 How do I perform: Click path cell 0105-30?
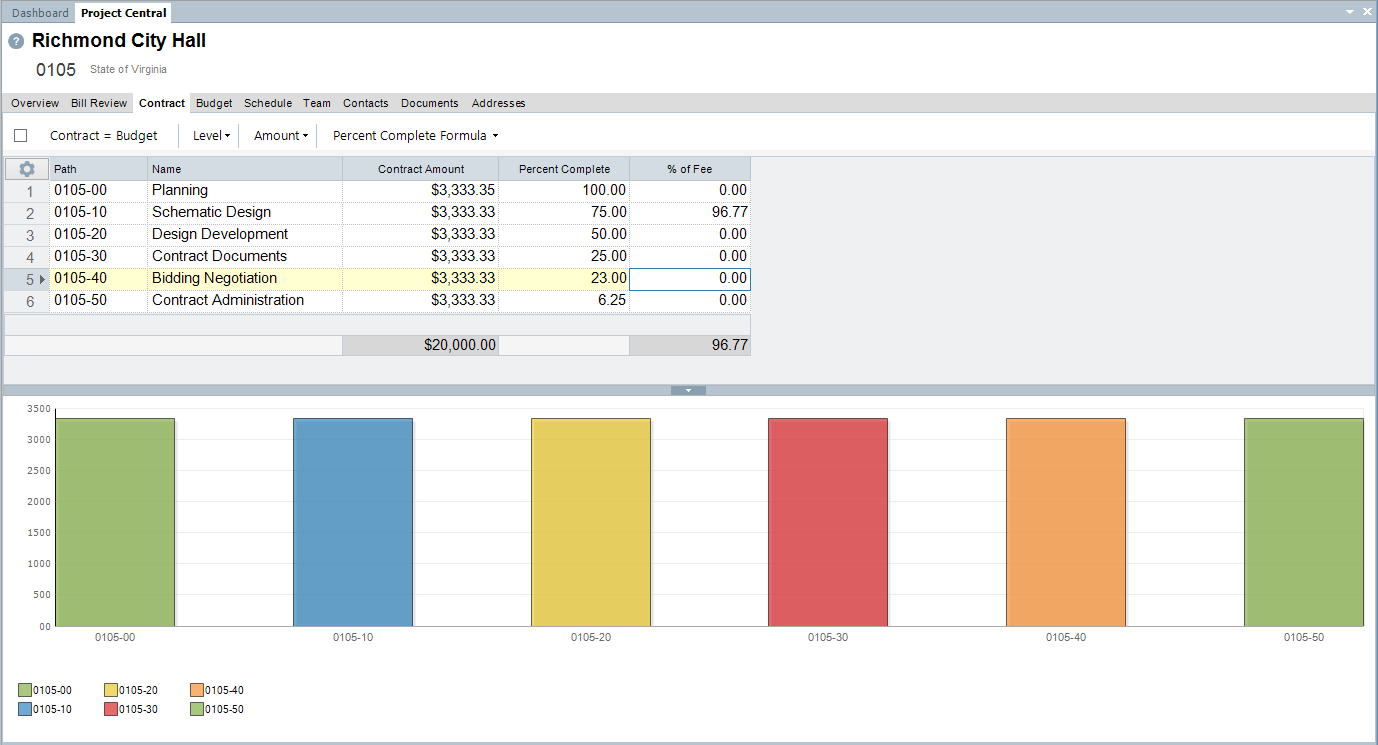99,257
